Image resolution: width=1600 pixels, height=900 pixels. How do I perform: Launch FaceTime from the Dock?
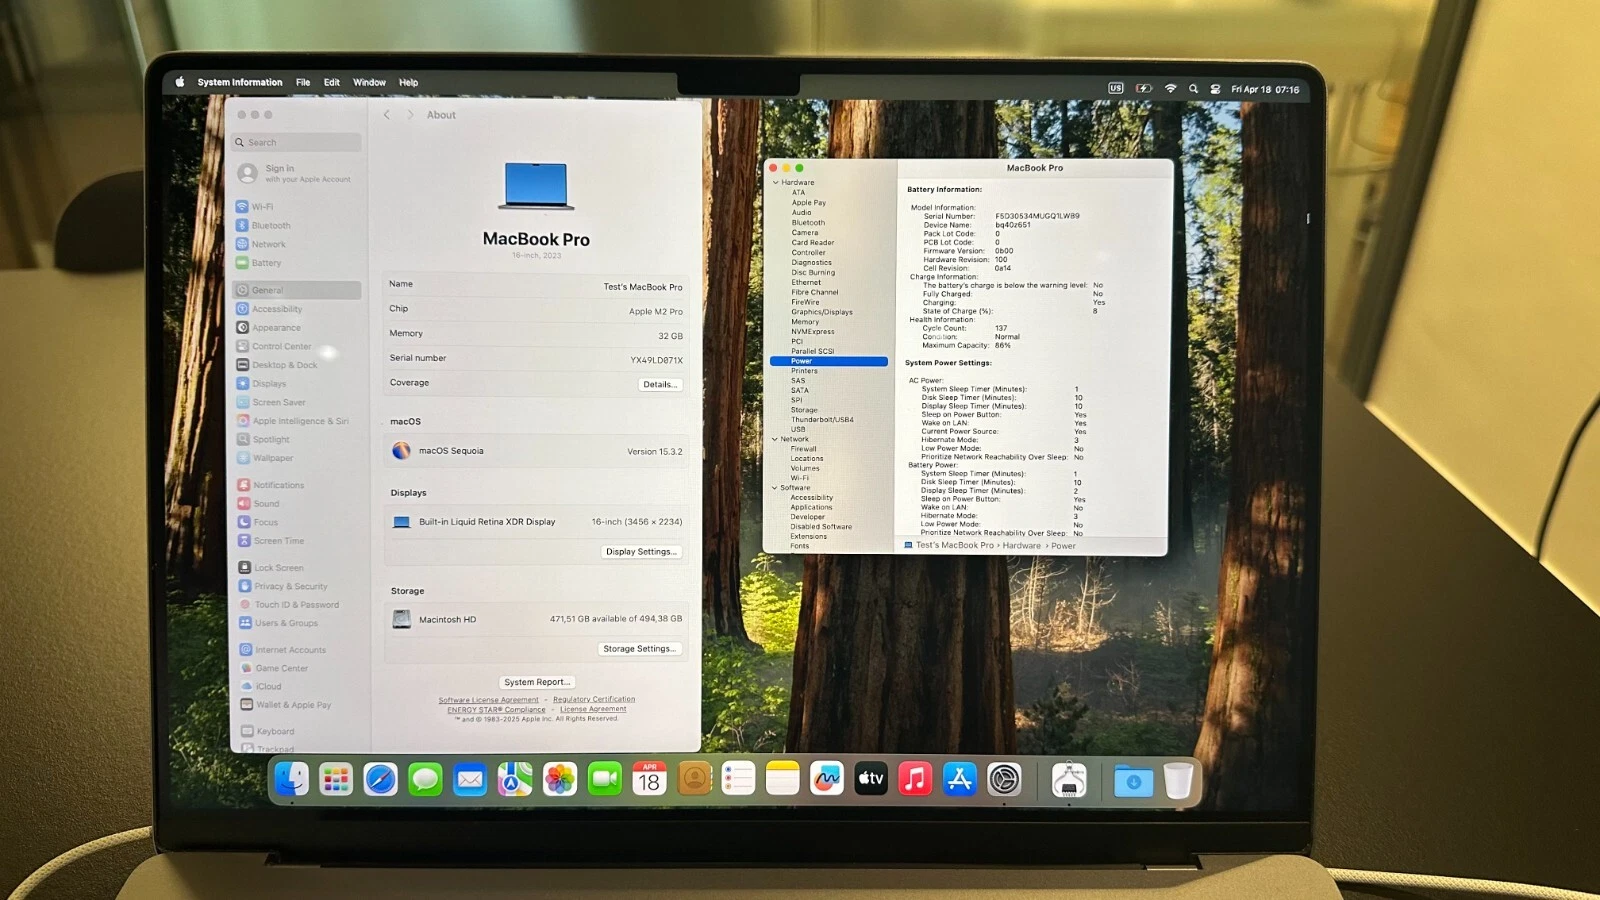pos(604,779)
